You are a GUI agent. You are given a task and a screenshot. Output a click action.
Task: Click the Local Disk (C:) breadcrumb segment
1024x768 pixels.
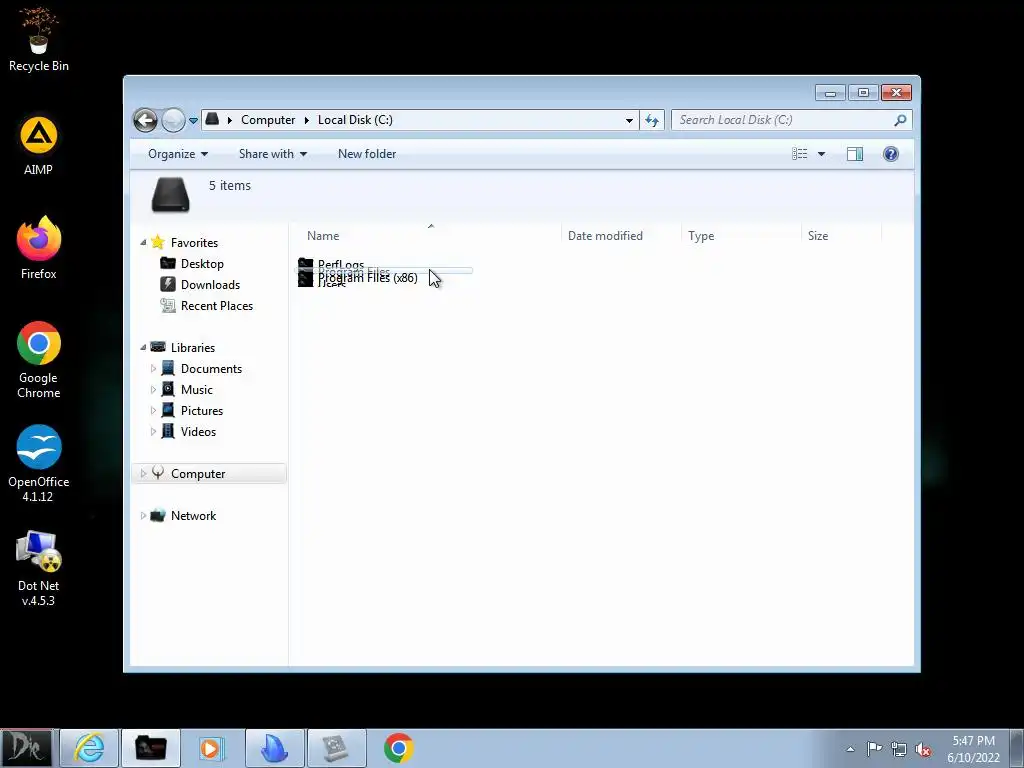point(355,120)
